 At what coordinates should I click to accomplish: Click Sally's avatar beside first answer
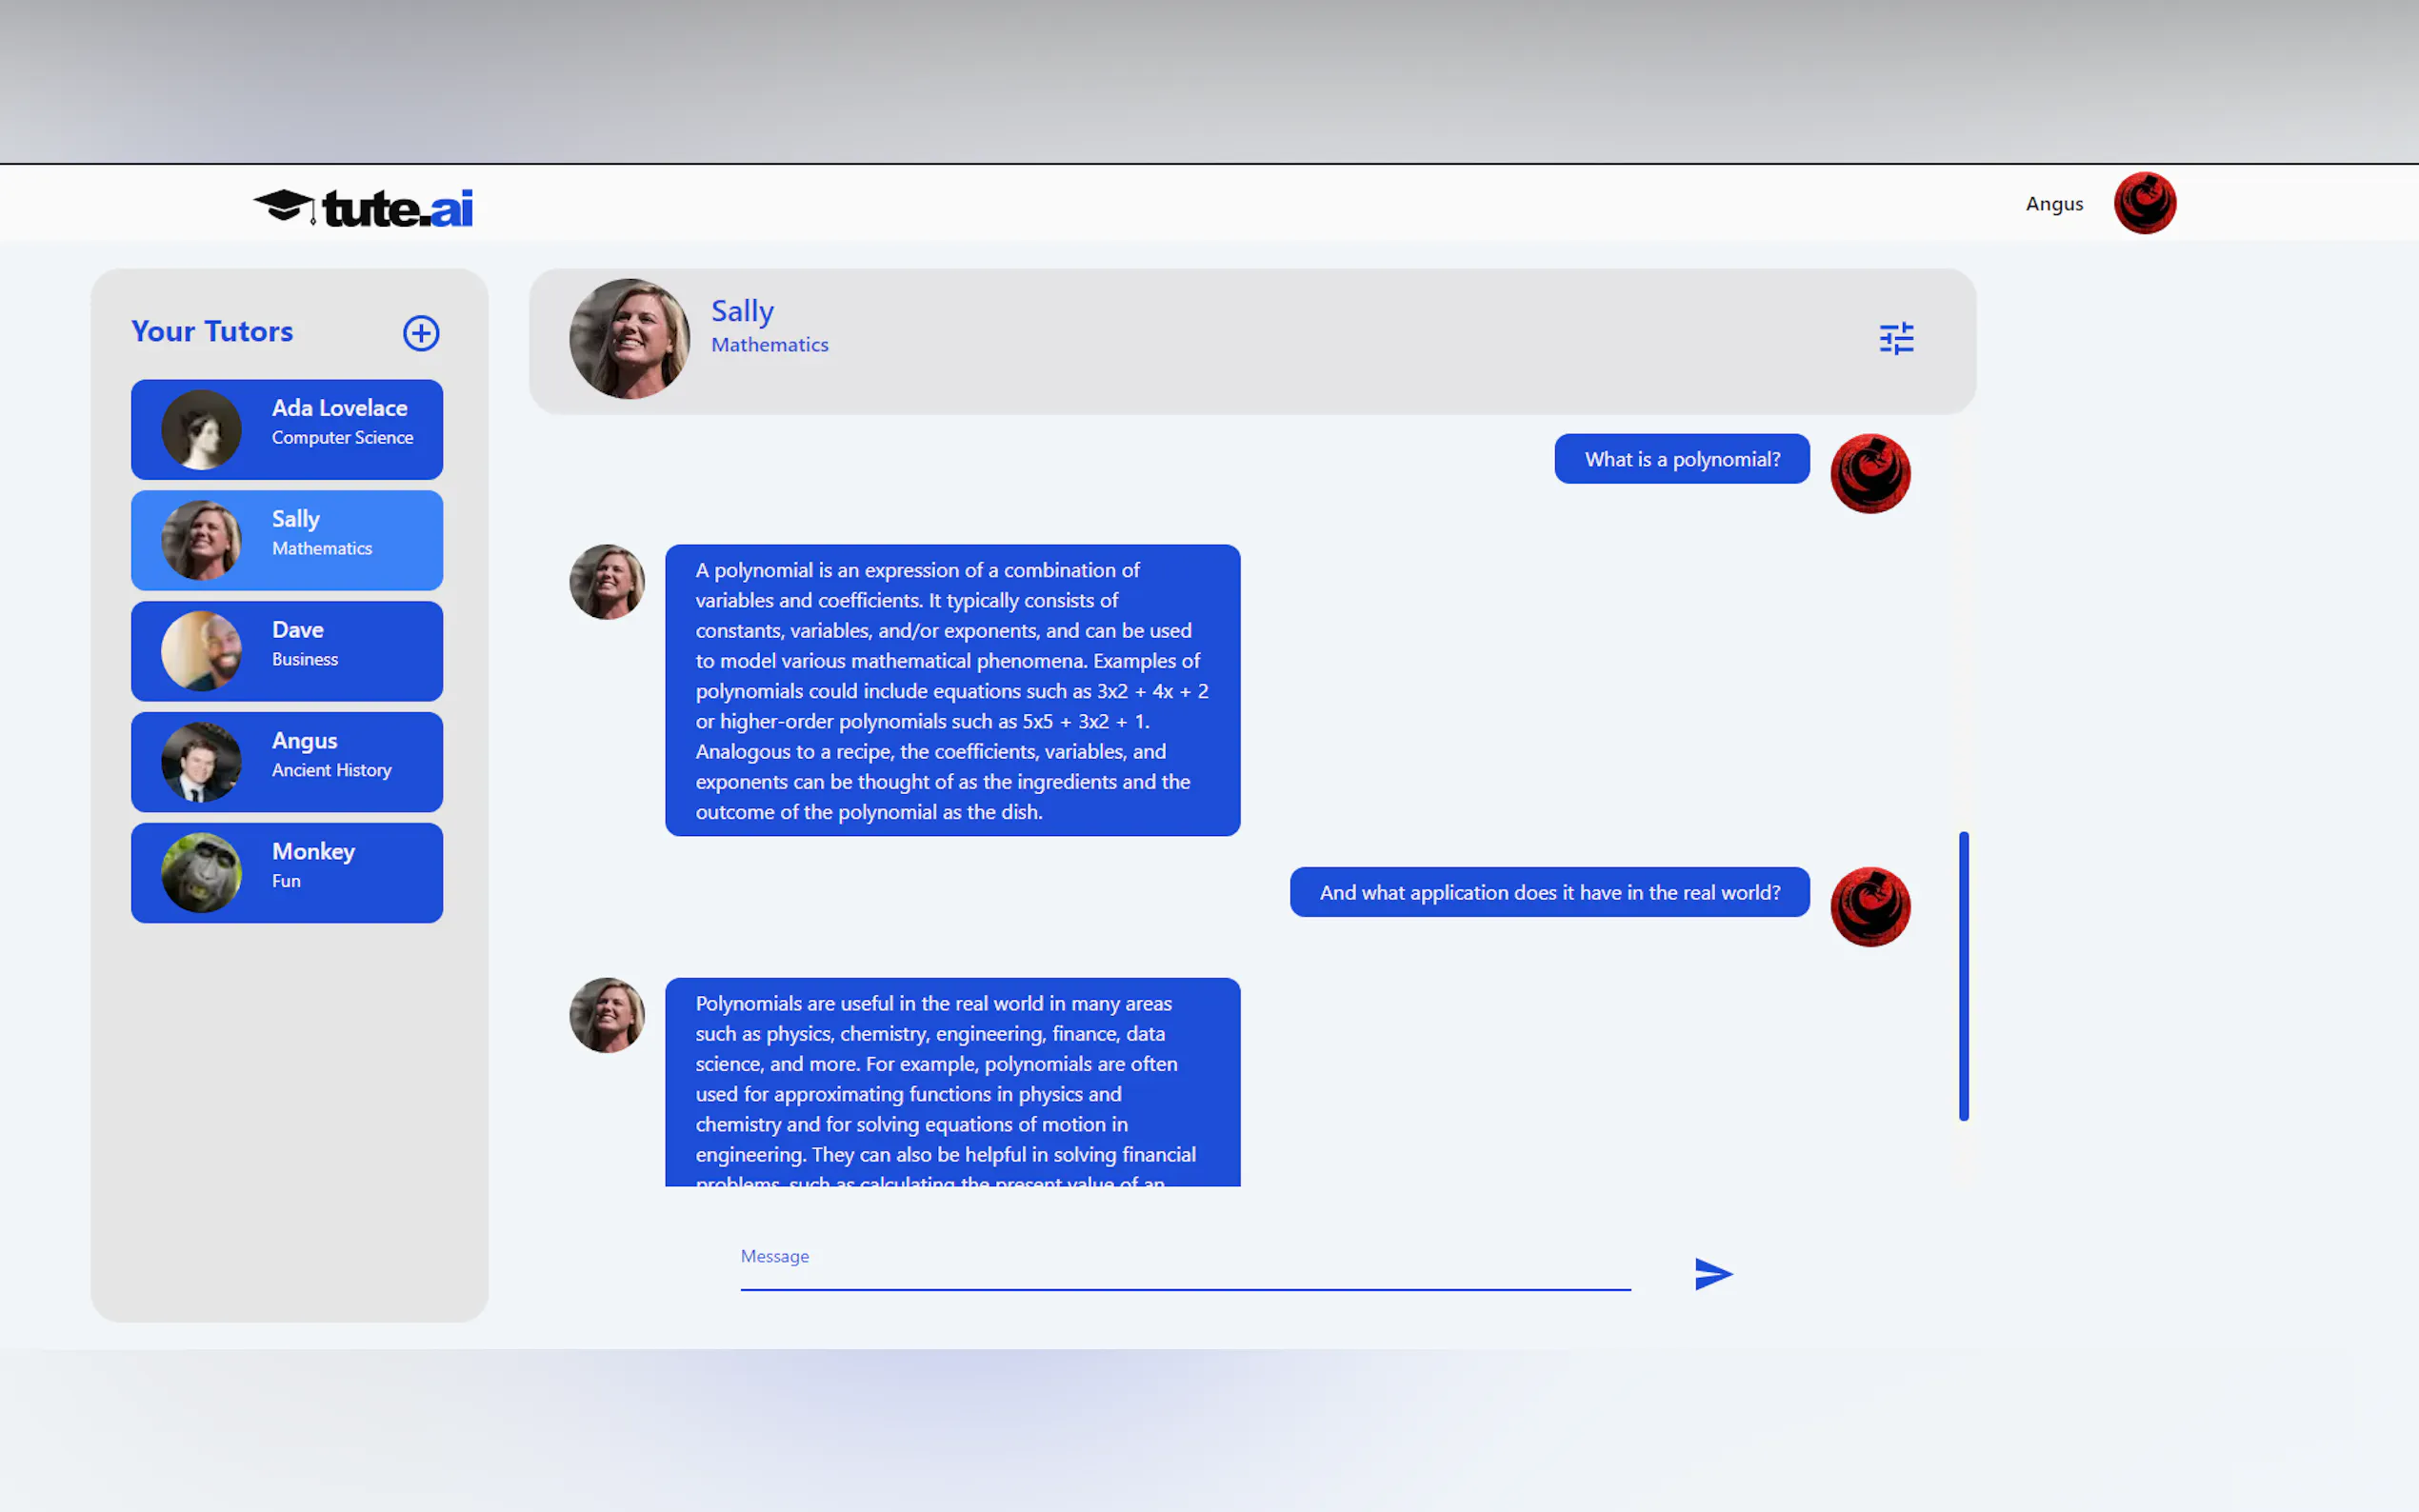607,582
